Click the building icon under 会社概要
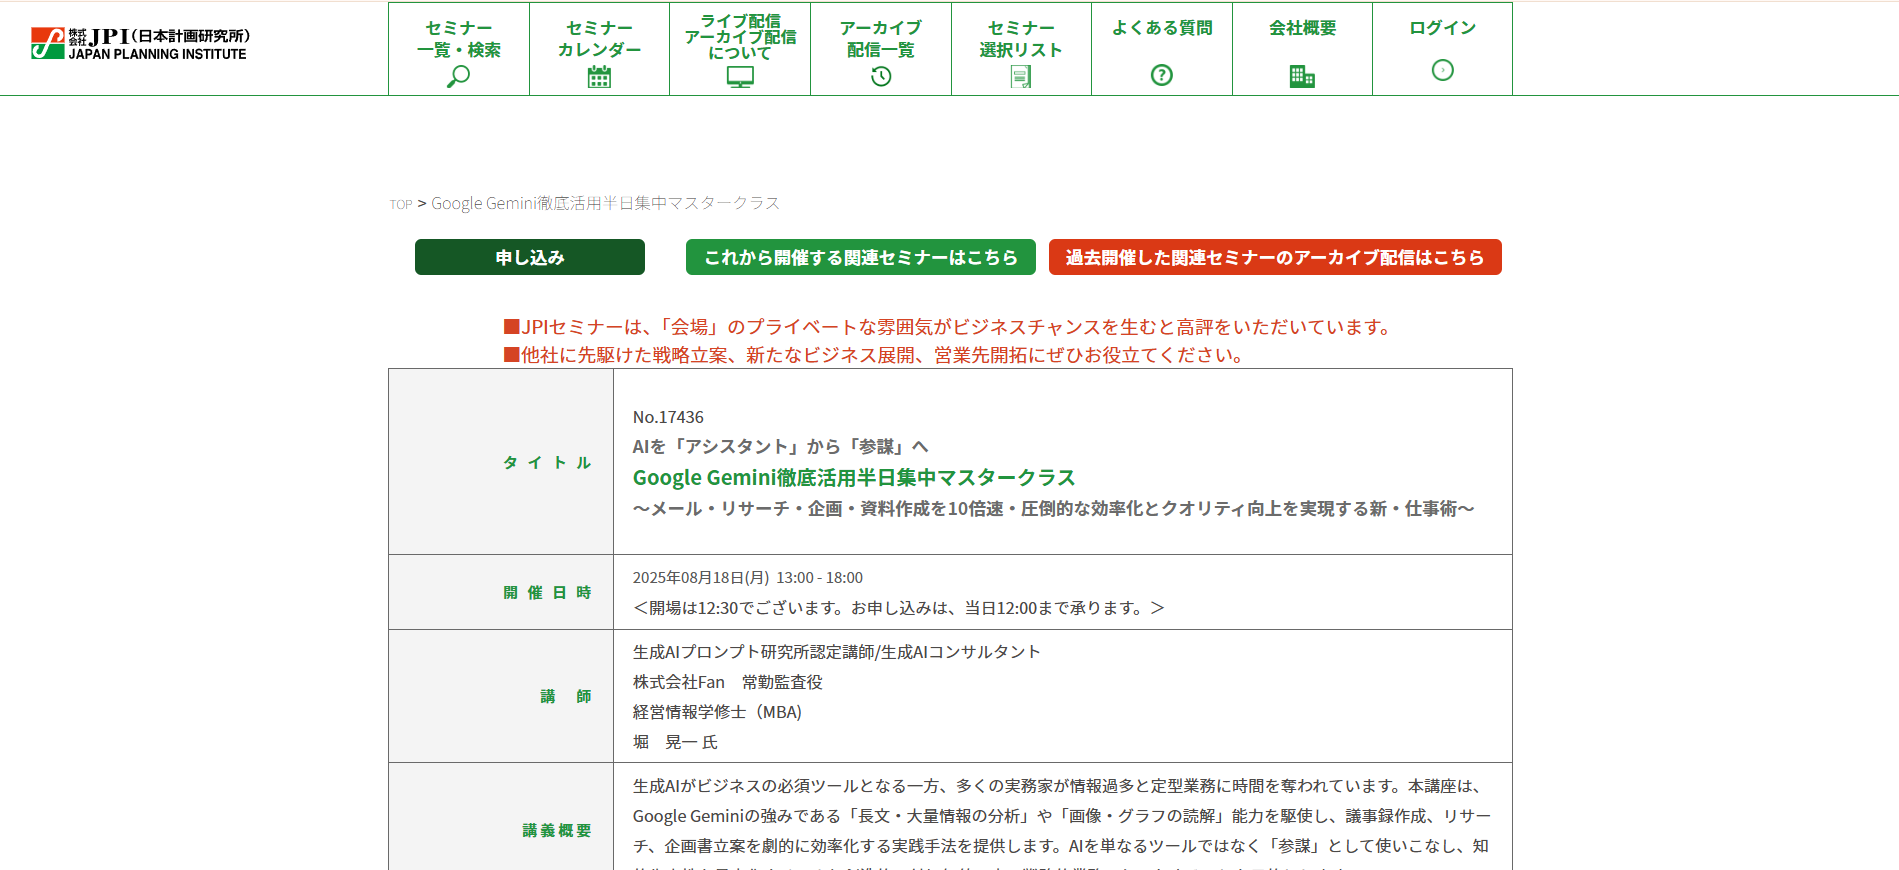 (1302, 76)
